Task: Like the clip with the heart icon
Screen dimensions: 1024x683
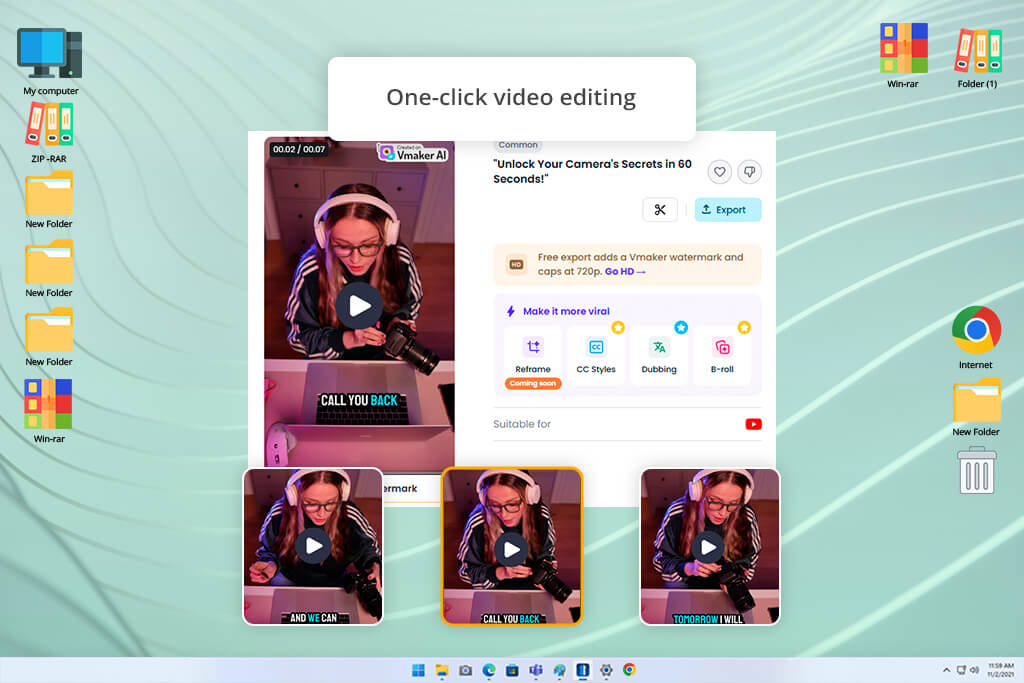Action: pyautogui.click(x=719, y=172)
